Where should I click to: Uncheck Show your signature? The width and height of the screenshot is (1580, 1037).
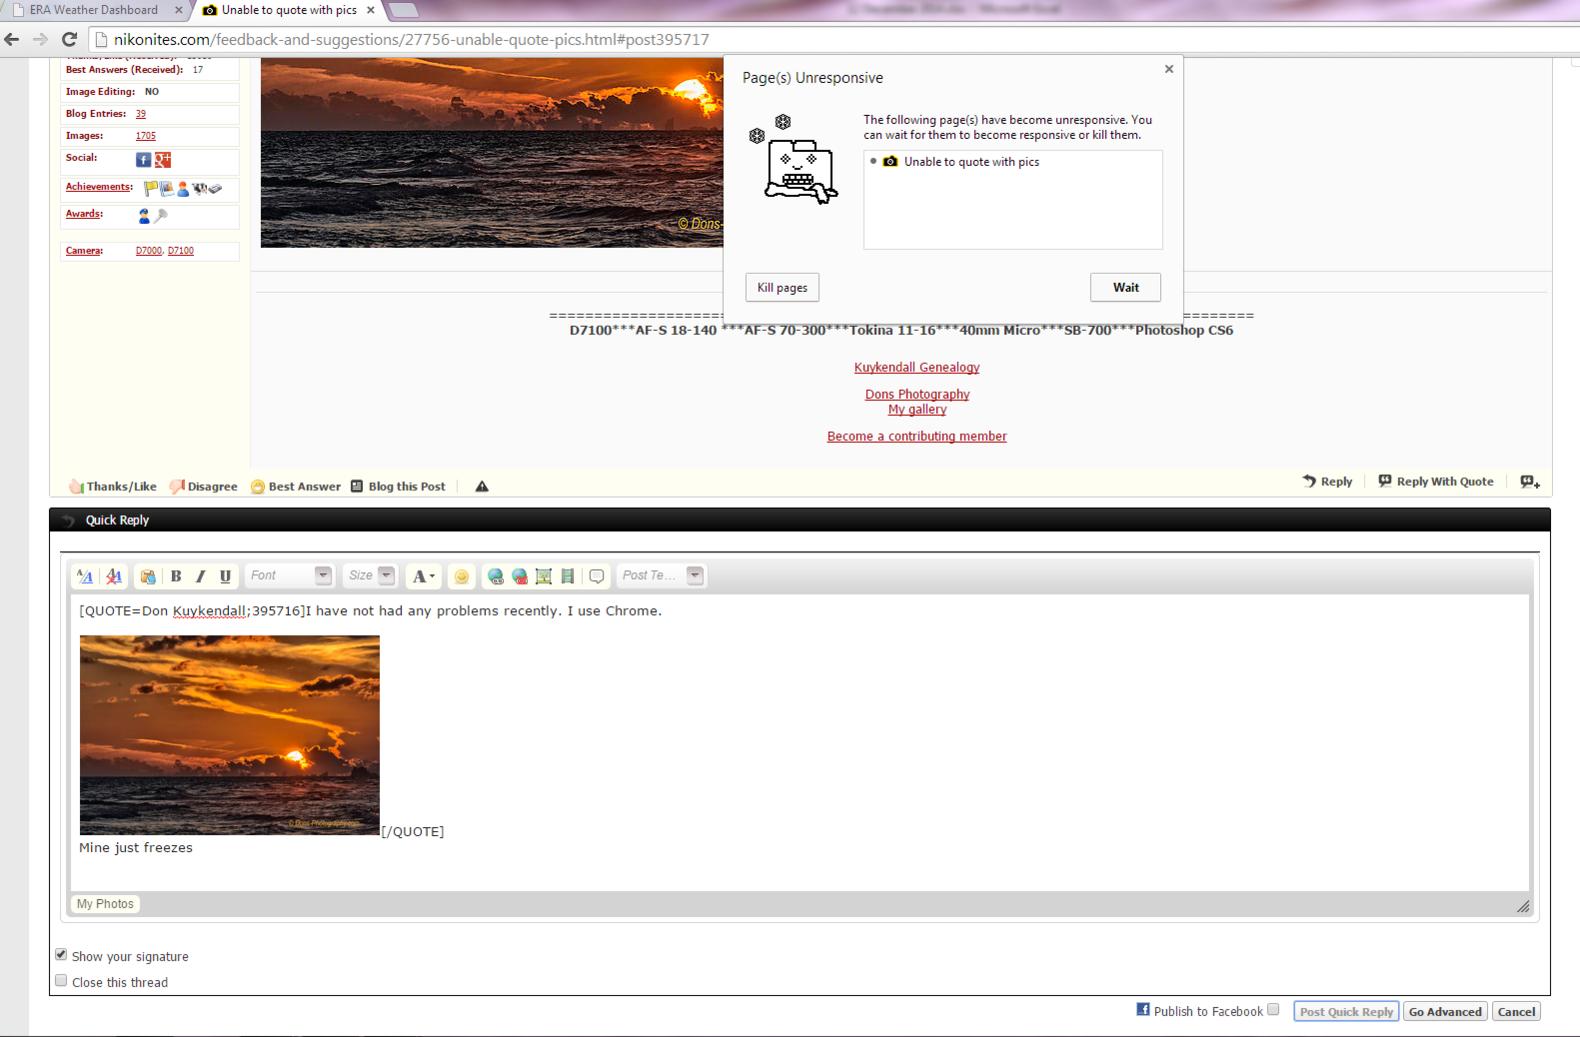tap(61, 955)
